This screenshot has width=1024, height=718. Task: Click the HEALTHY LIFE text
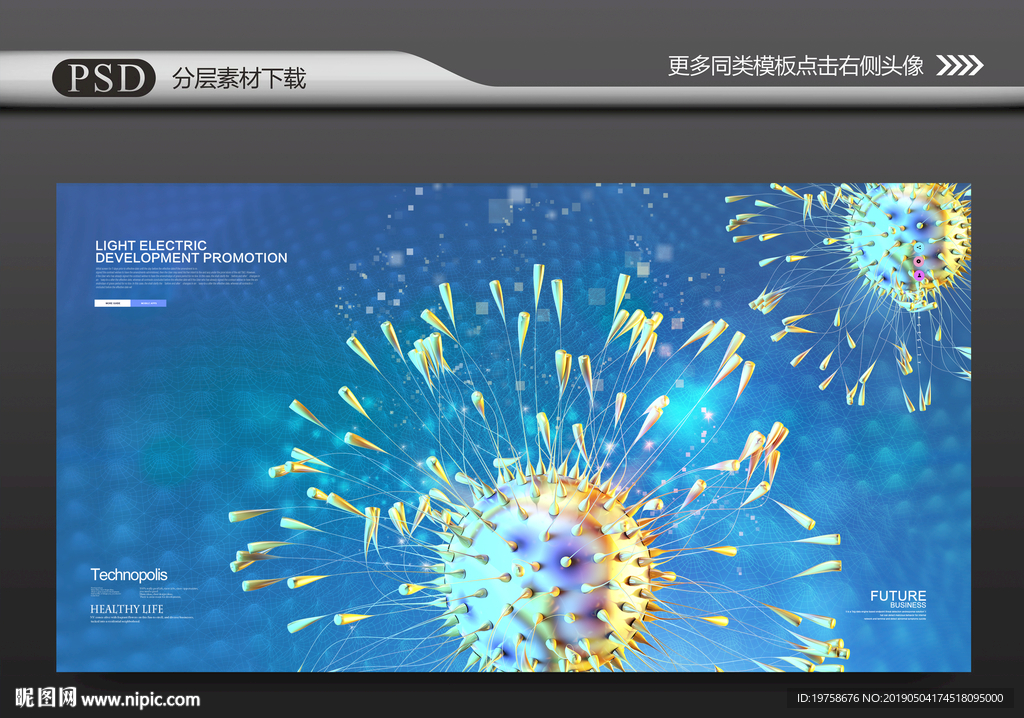(x=127, y=609)
